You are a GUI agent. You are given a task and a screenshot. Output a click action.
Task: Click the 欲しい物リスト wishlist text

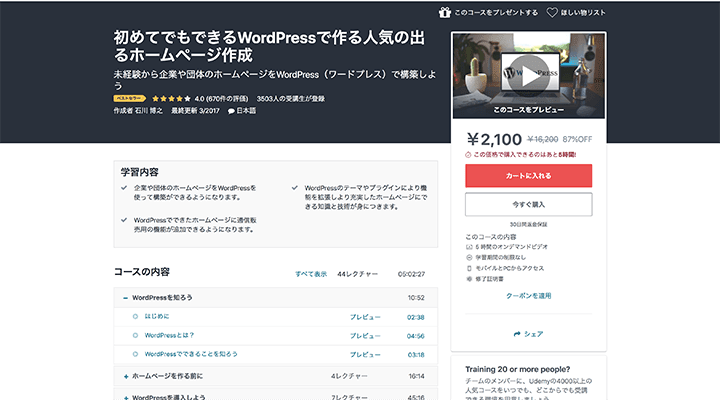(583, 12)
